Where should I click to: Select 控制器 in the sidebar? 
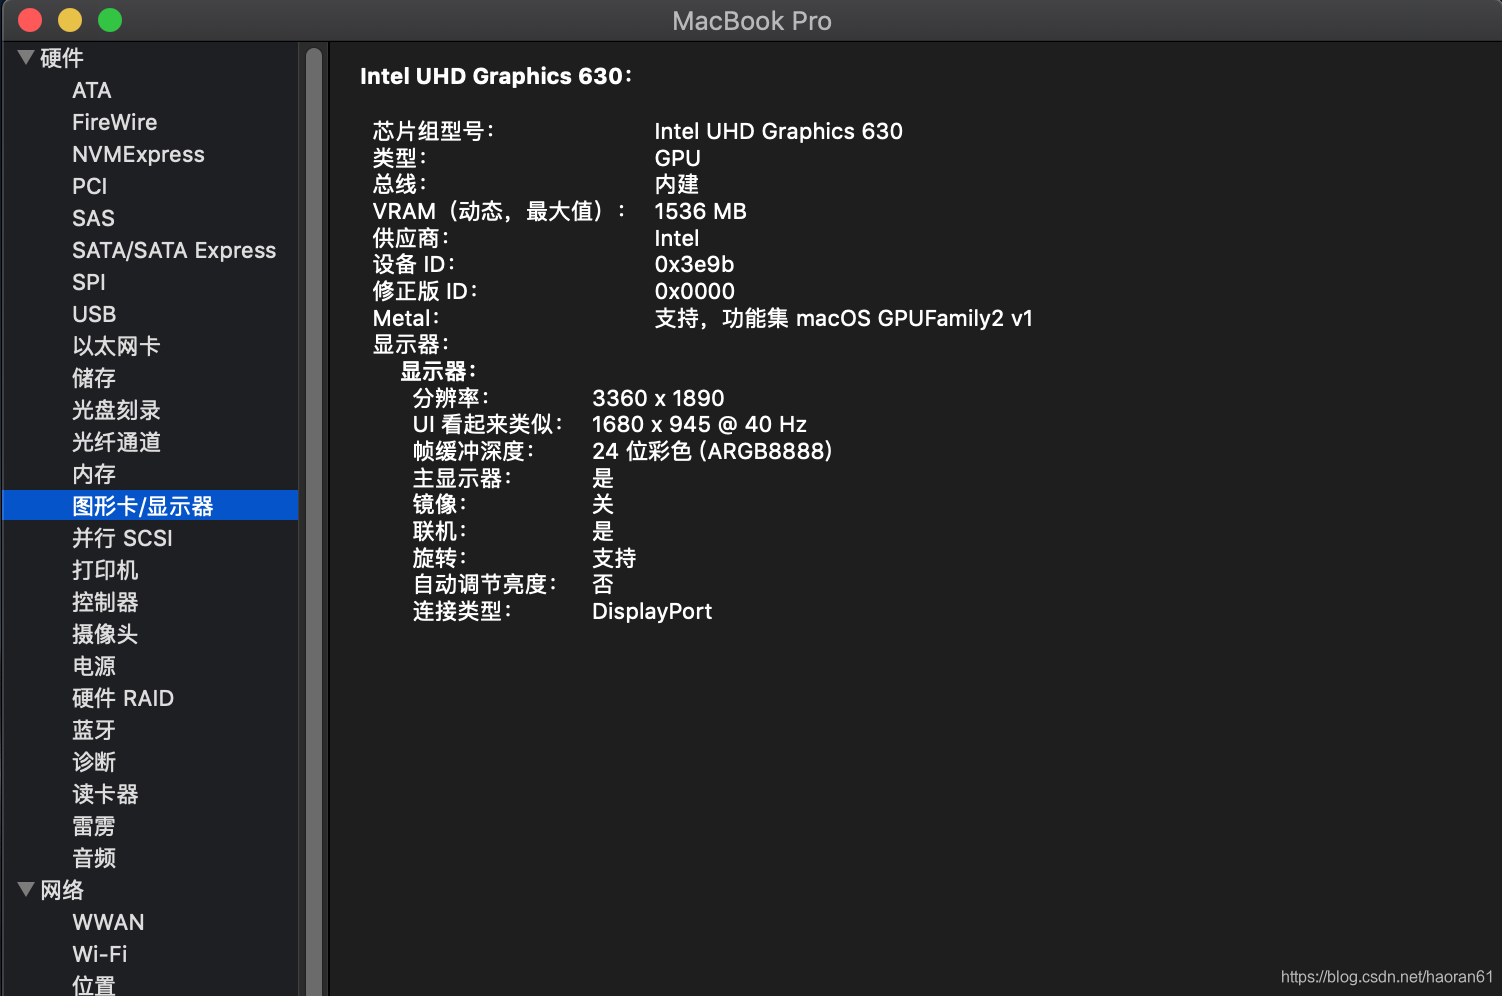click(x=105, y=602)
